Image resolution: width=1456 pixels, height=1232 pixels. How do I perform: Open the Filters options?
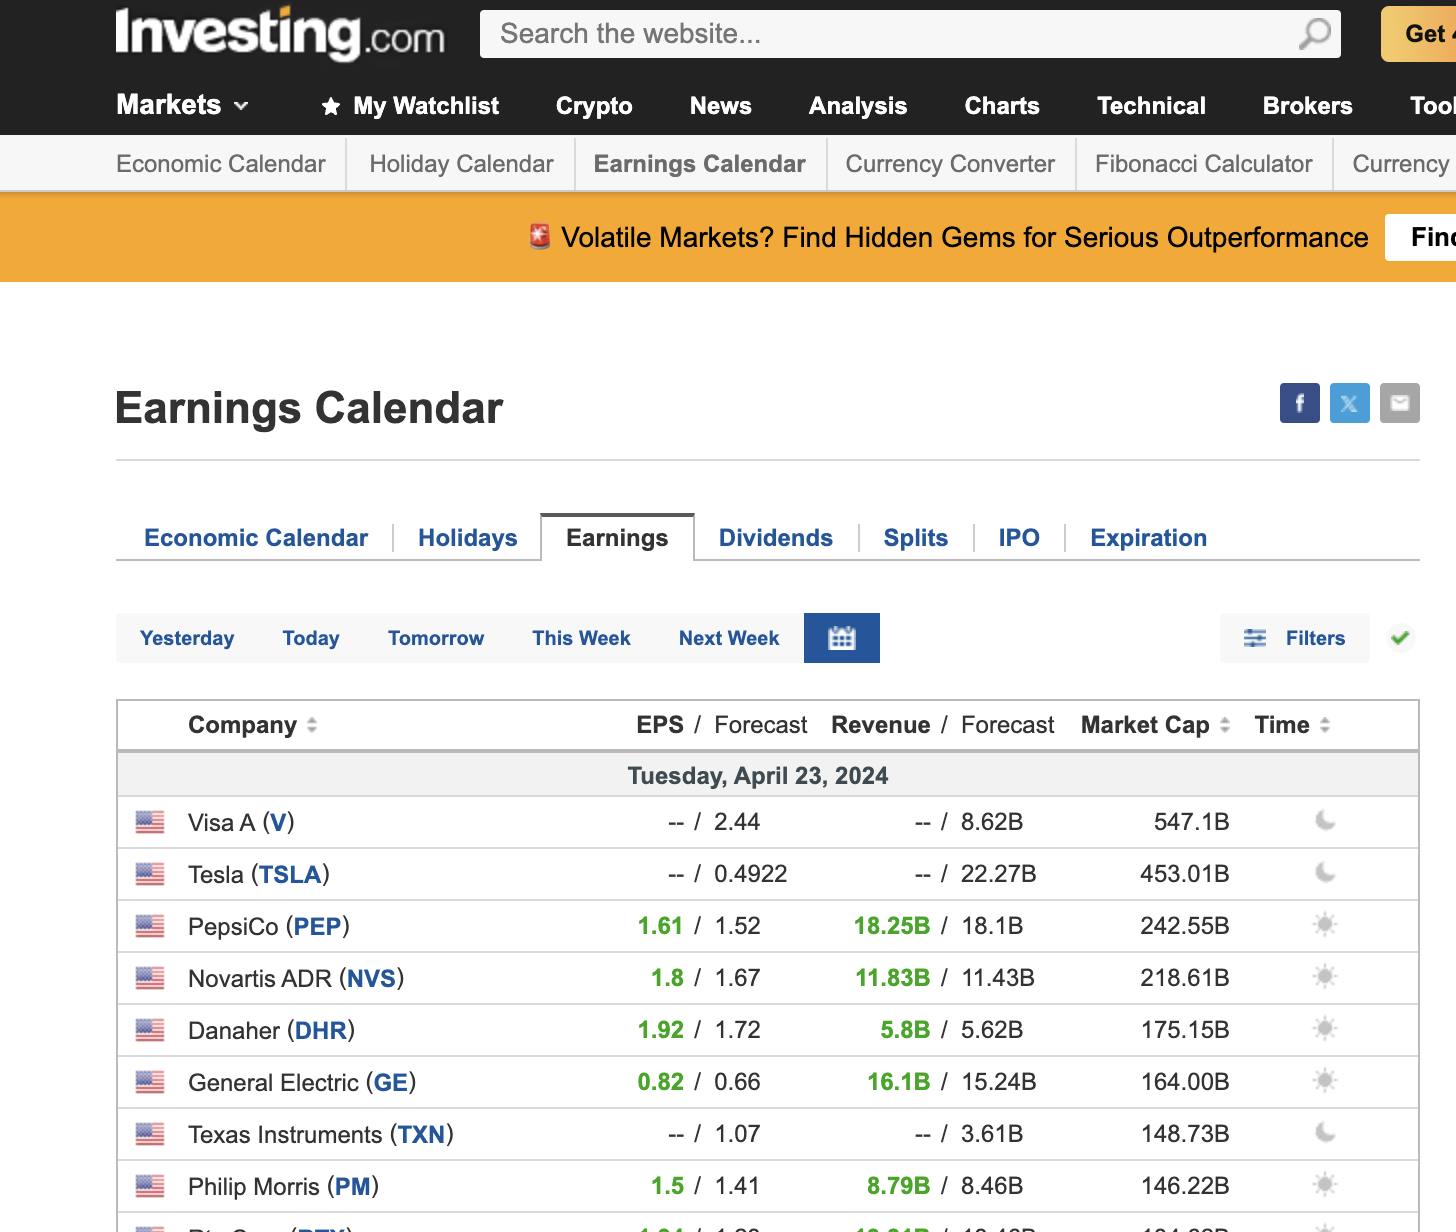coord(1294,638)
